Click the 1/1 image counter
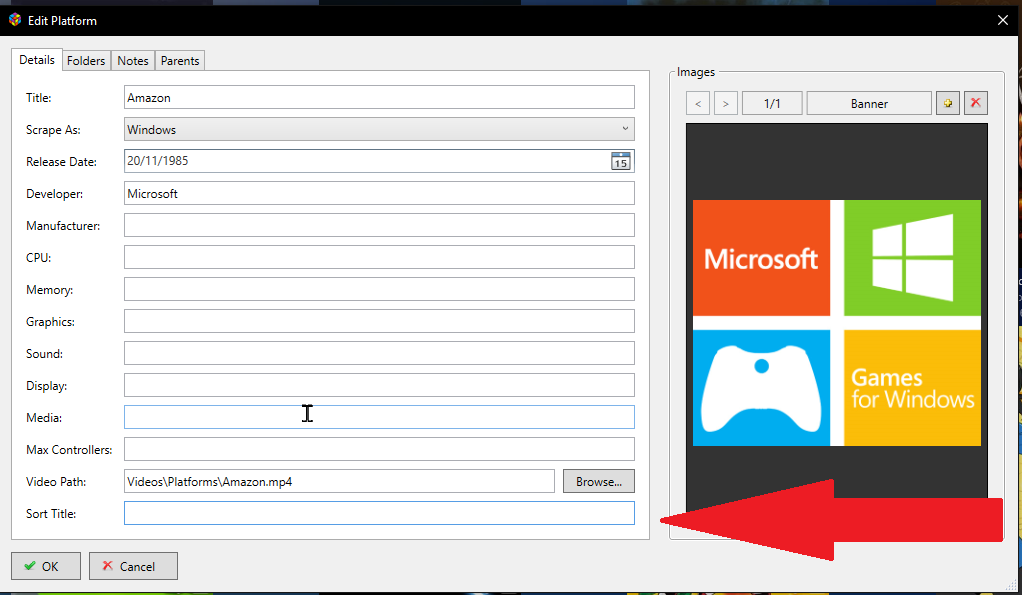The image size is (1022, 595). (772, 103)
